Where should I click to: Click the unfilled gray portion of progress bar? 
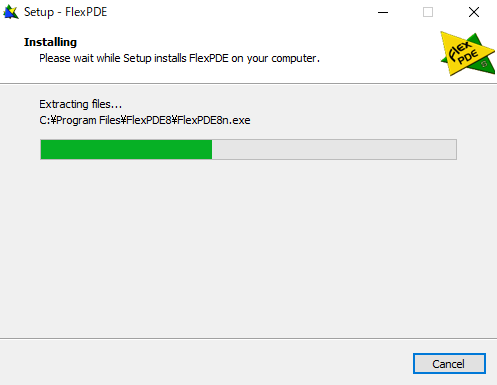pos(334,149)
